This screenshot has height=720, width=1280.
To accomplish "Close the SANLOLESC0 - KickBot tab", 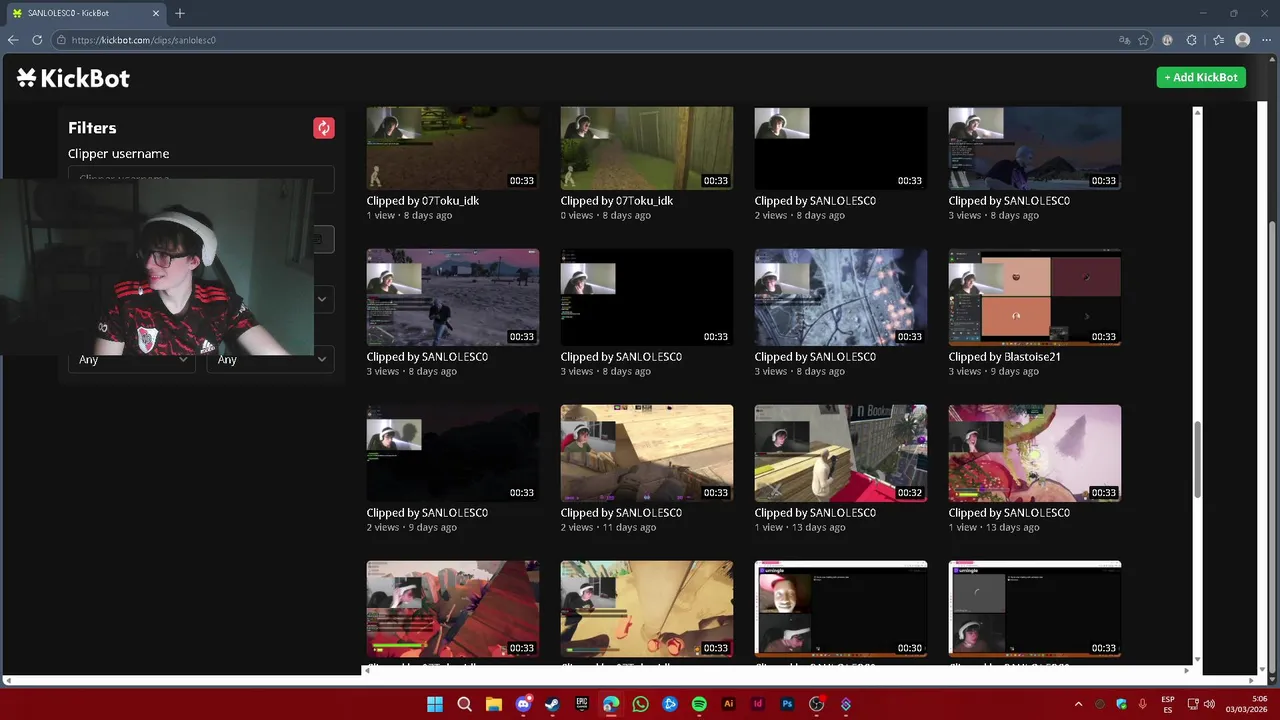I will (x=156, y=13).
